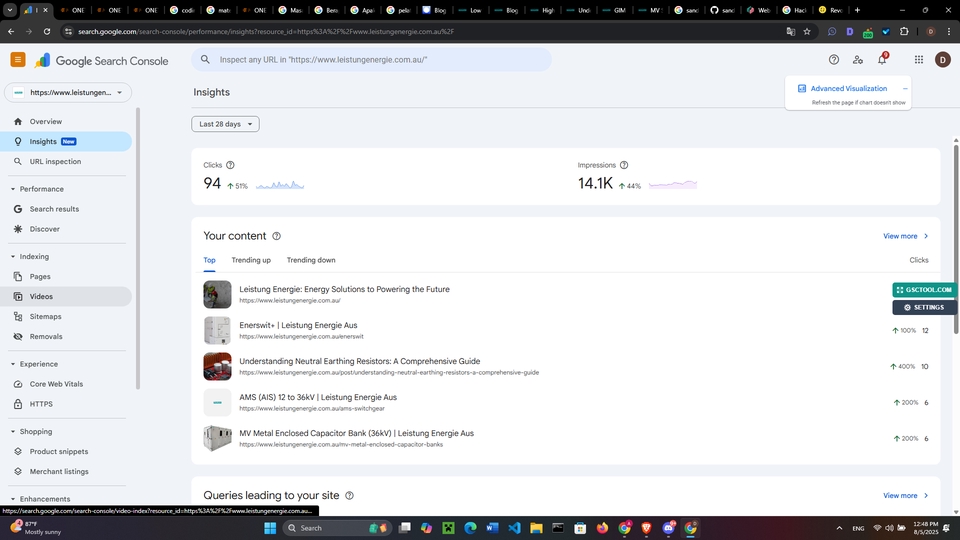Click the hamburger main menu icon
This screenshot has height=540, width=960.
(18, 60)
